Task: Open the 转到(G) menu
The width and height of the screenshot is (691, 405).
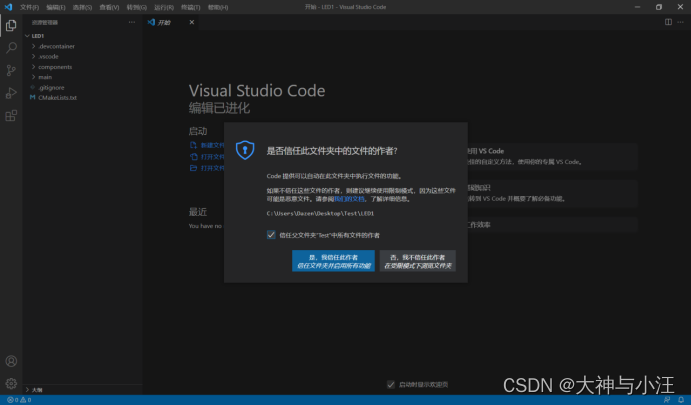Action: point(137,7)
